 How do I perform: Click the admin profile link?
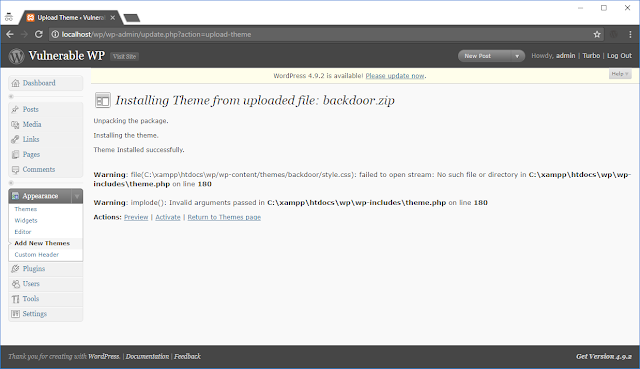[565, 56]
